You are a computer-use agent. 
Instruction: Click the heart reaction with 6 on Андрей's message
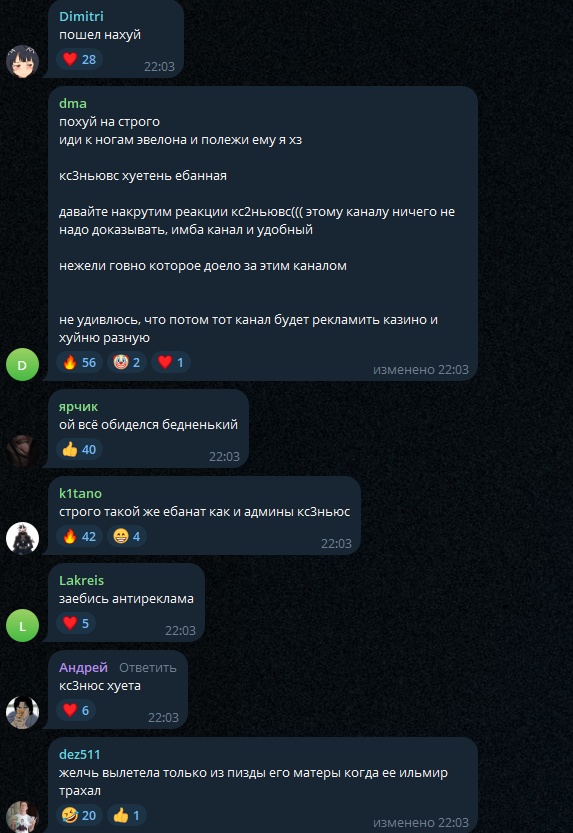click(x=75, y=710)
